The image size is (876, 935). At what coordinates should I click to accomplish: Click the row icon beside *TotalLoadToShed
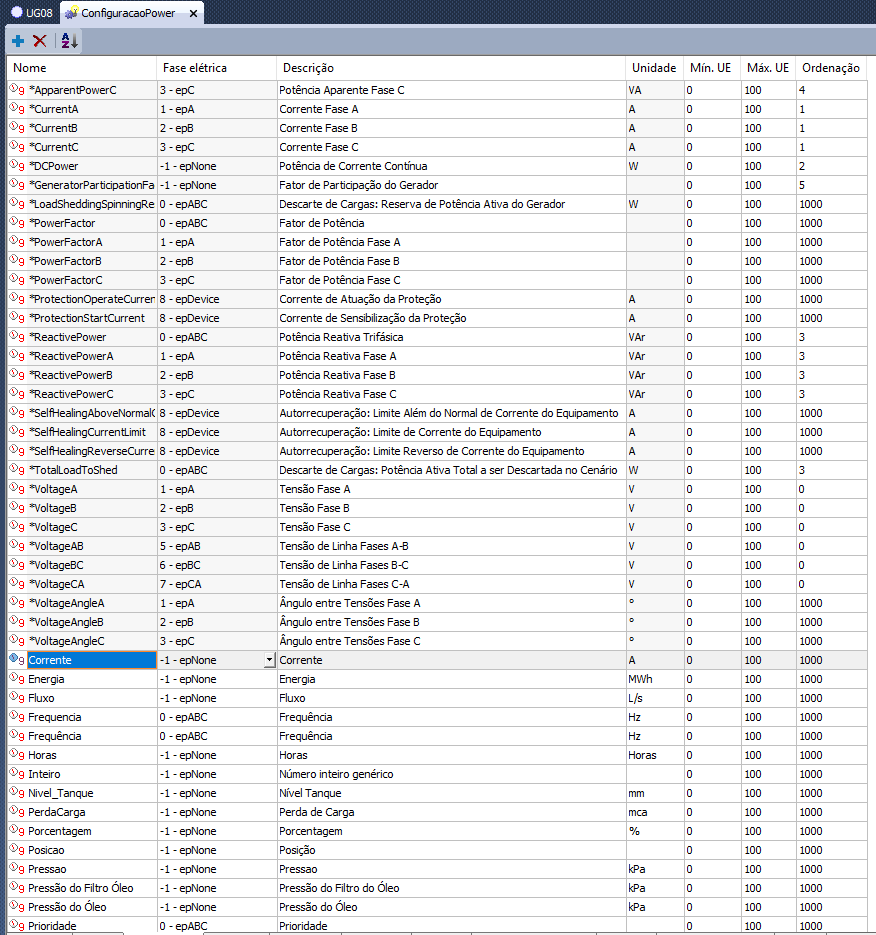pyautogui.click(x=17, y=470)
